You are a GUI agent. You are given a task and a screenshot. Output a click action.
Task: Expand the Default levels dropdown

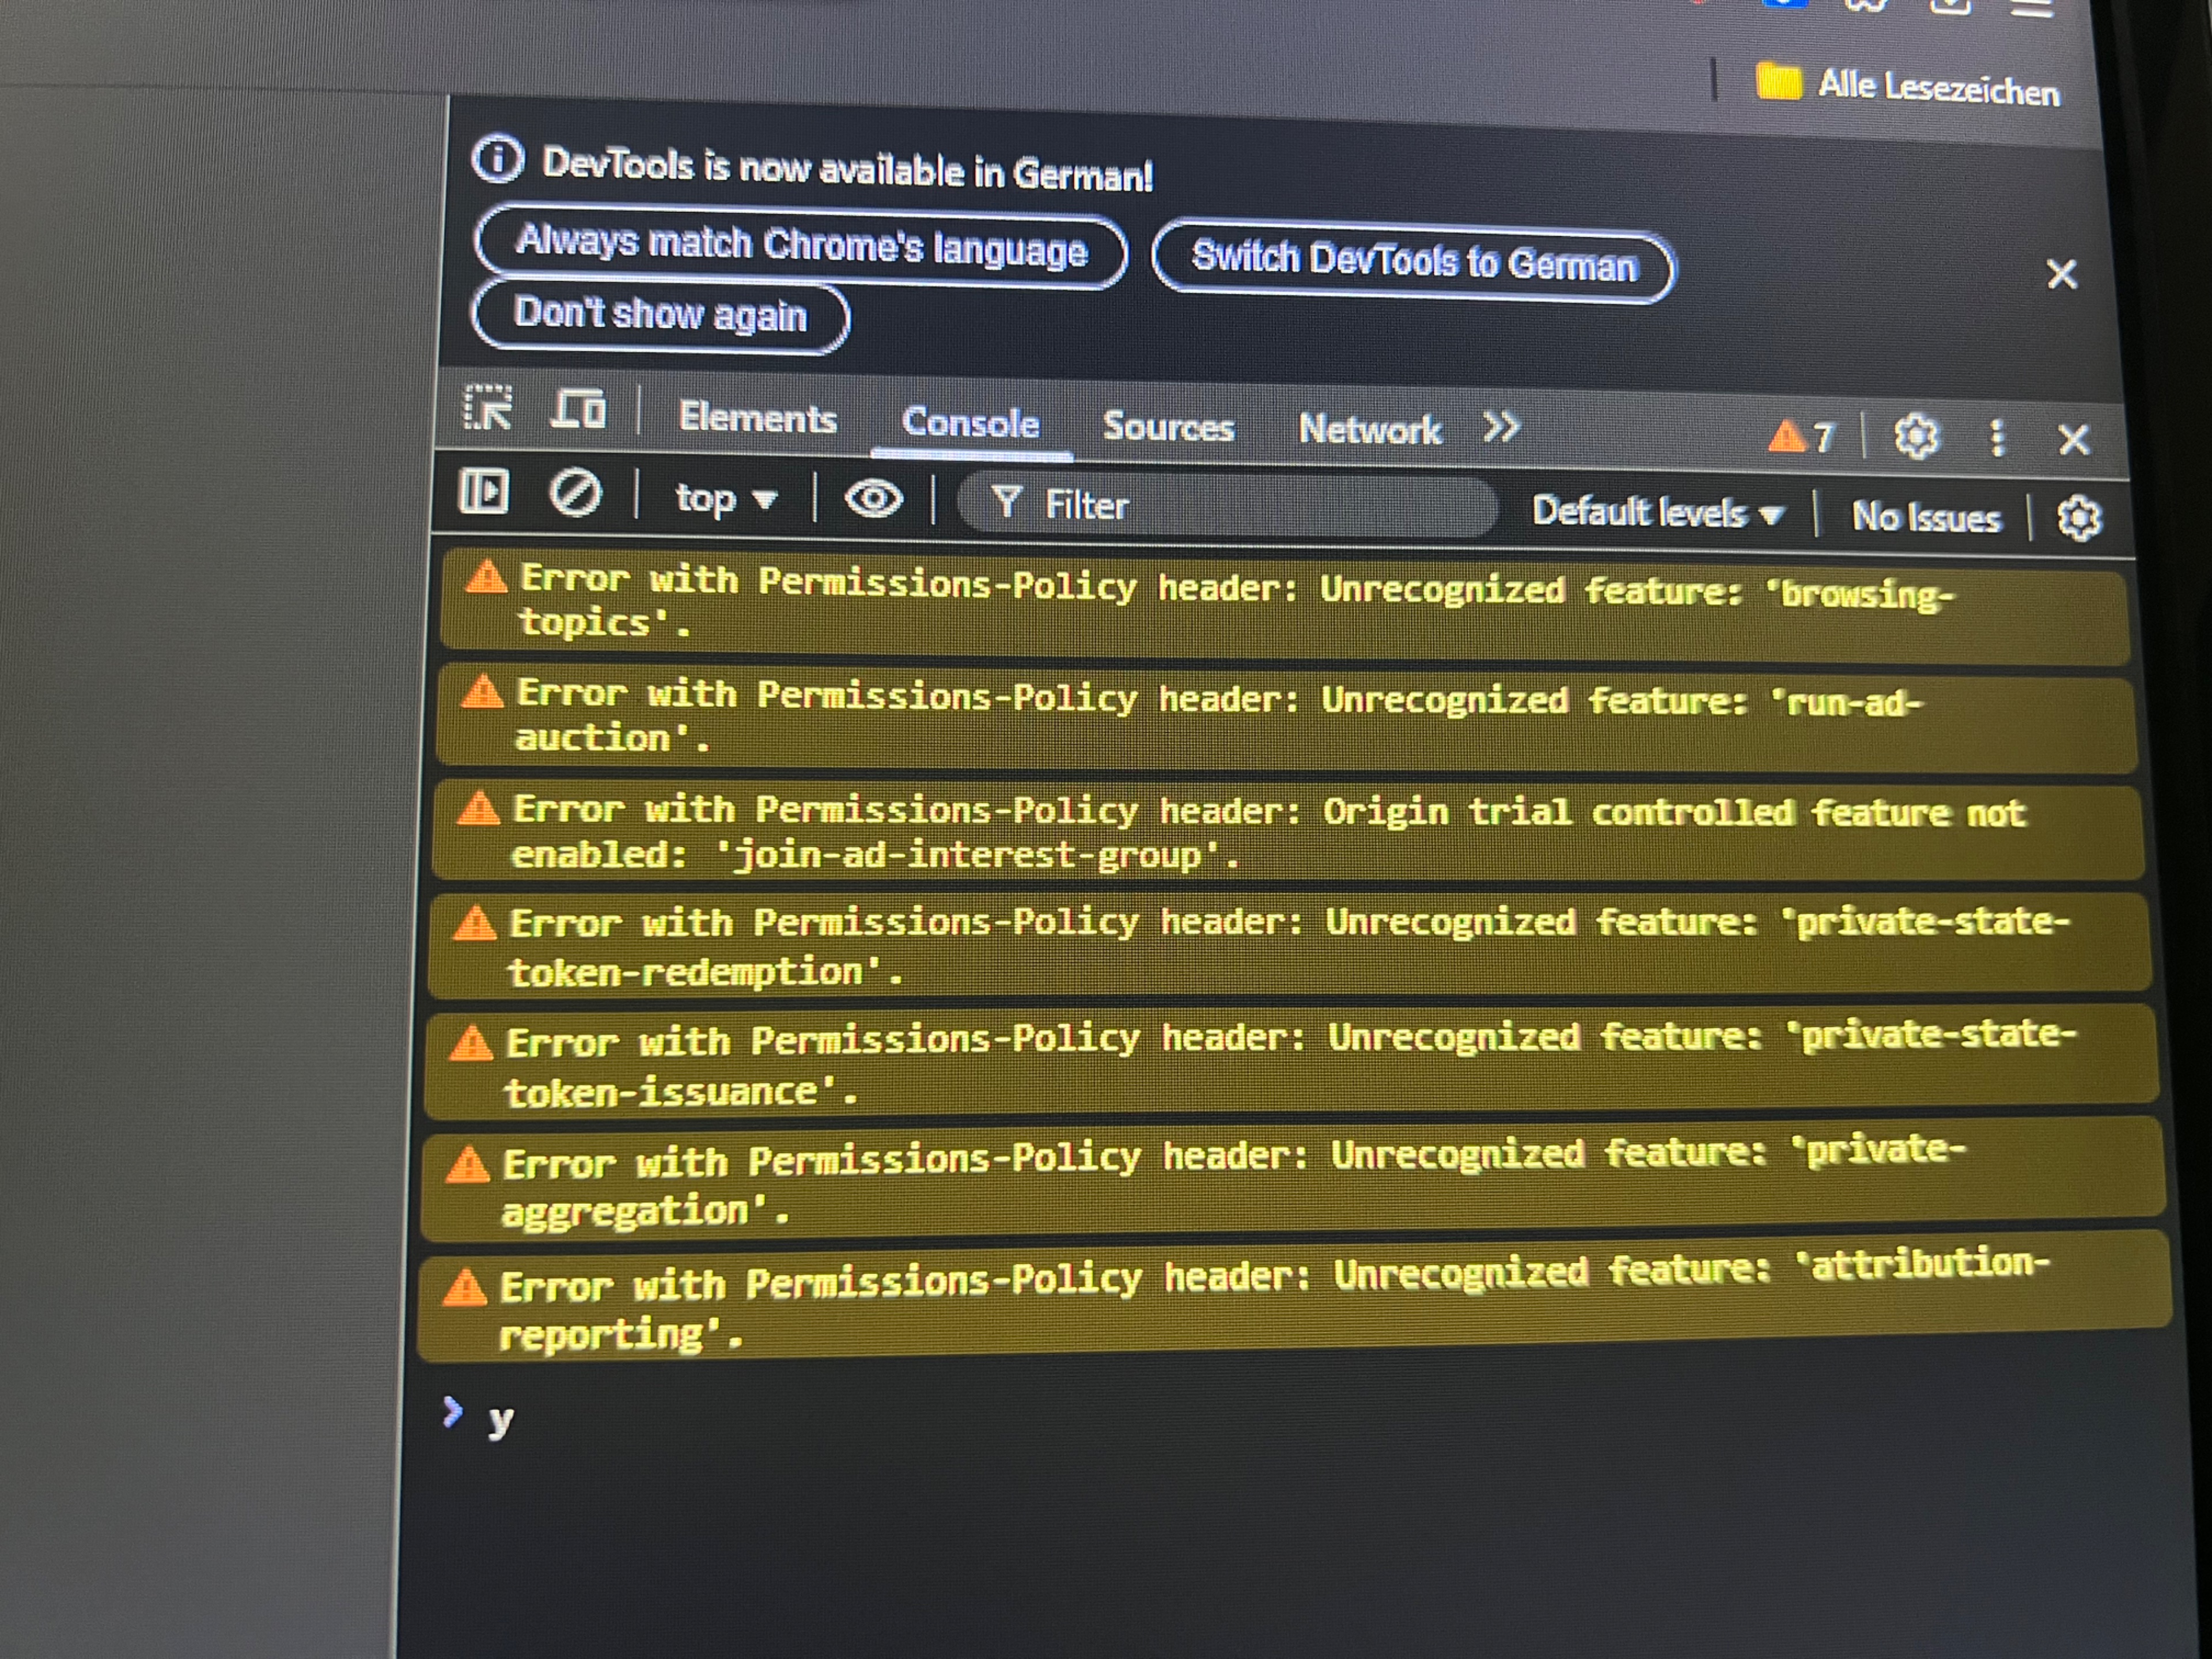click(1657, 513)
